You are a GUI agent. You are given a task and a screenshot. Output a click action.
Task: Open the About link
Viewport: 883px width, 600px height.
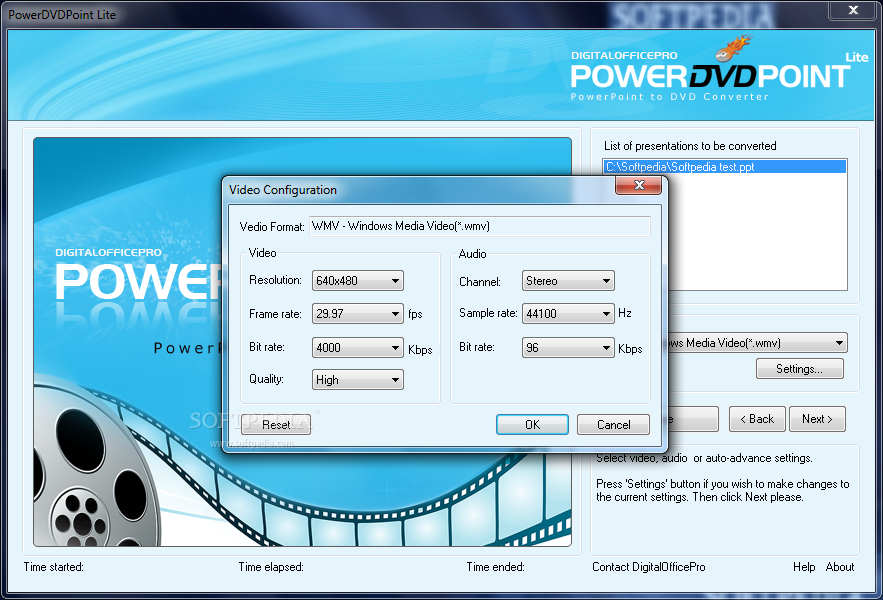pyautogui.click(x=840, y=567)
